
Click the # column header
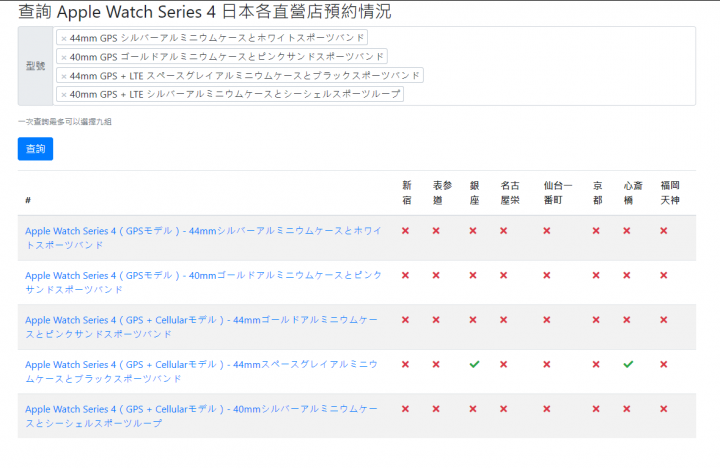pos(28,200)
